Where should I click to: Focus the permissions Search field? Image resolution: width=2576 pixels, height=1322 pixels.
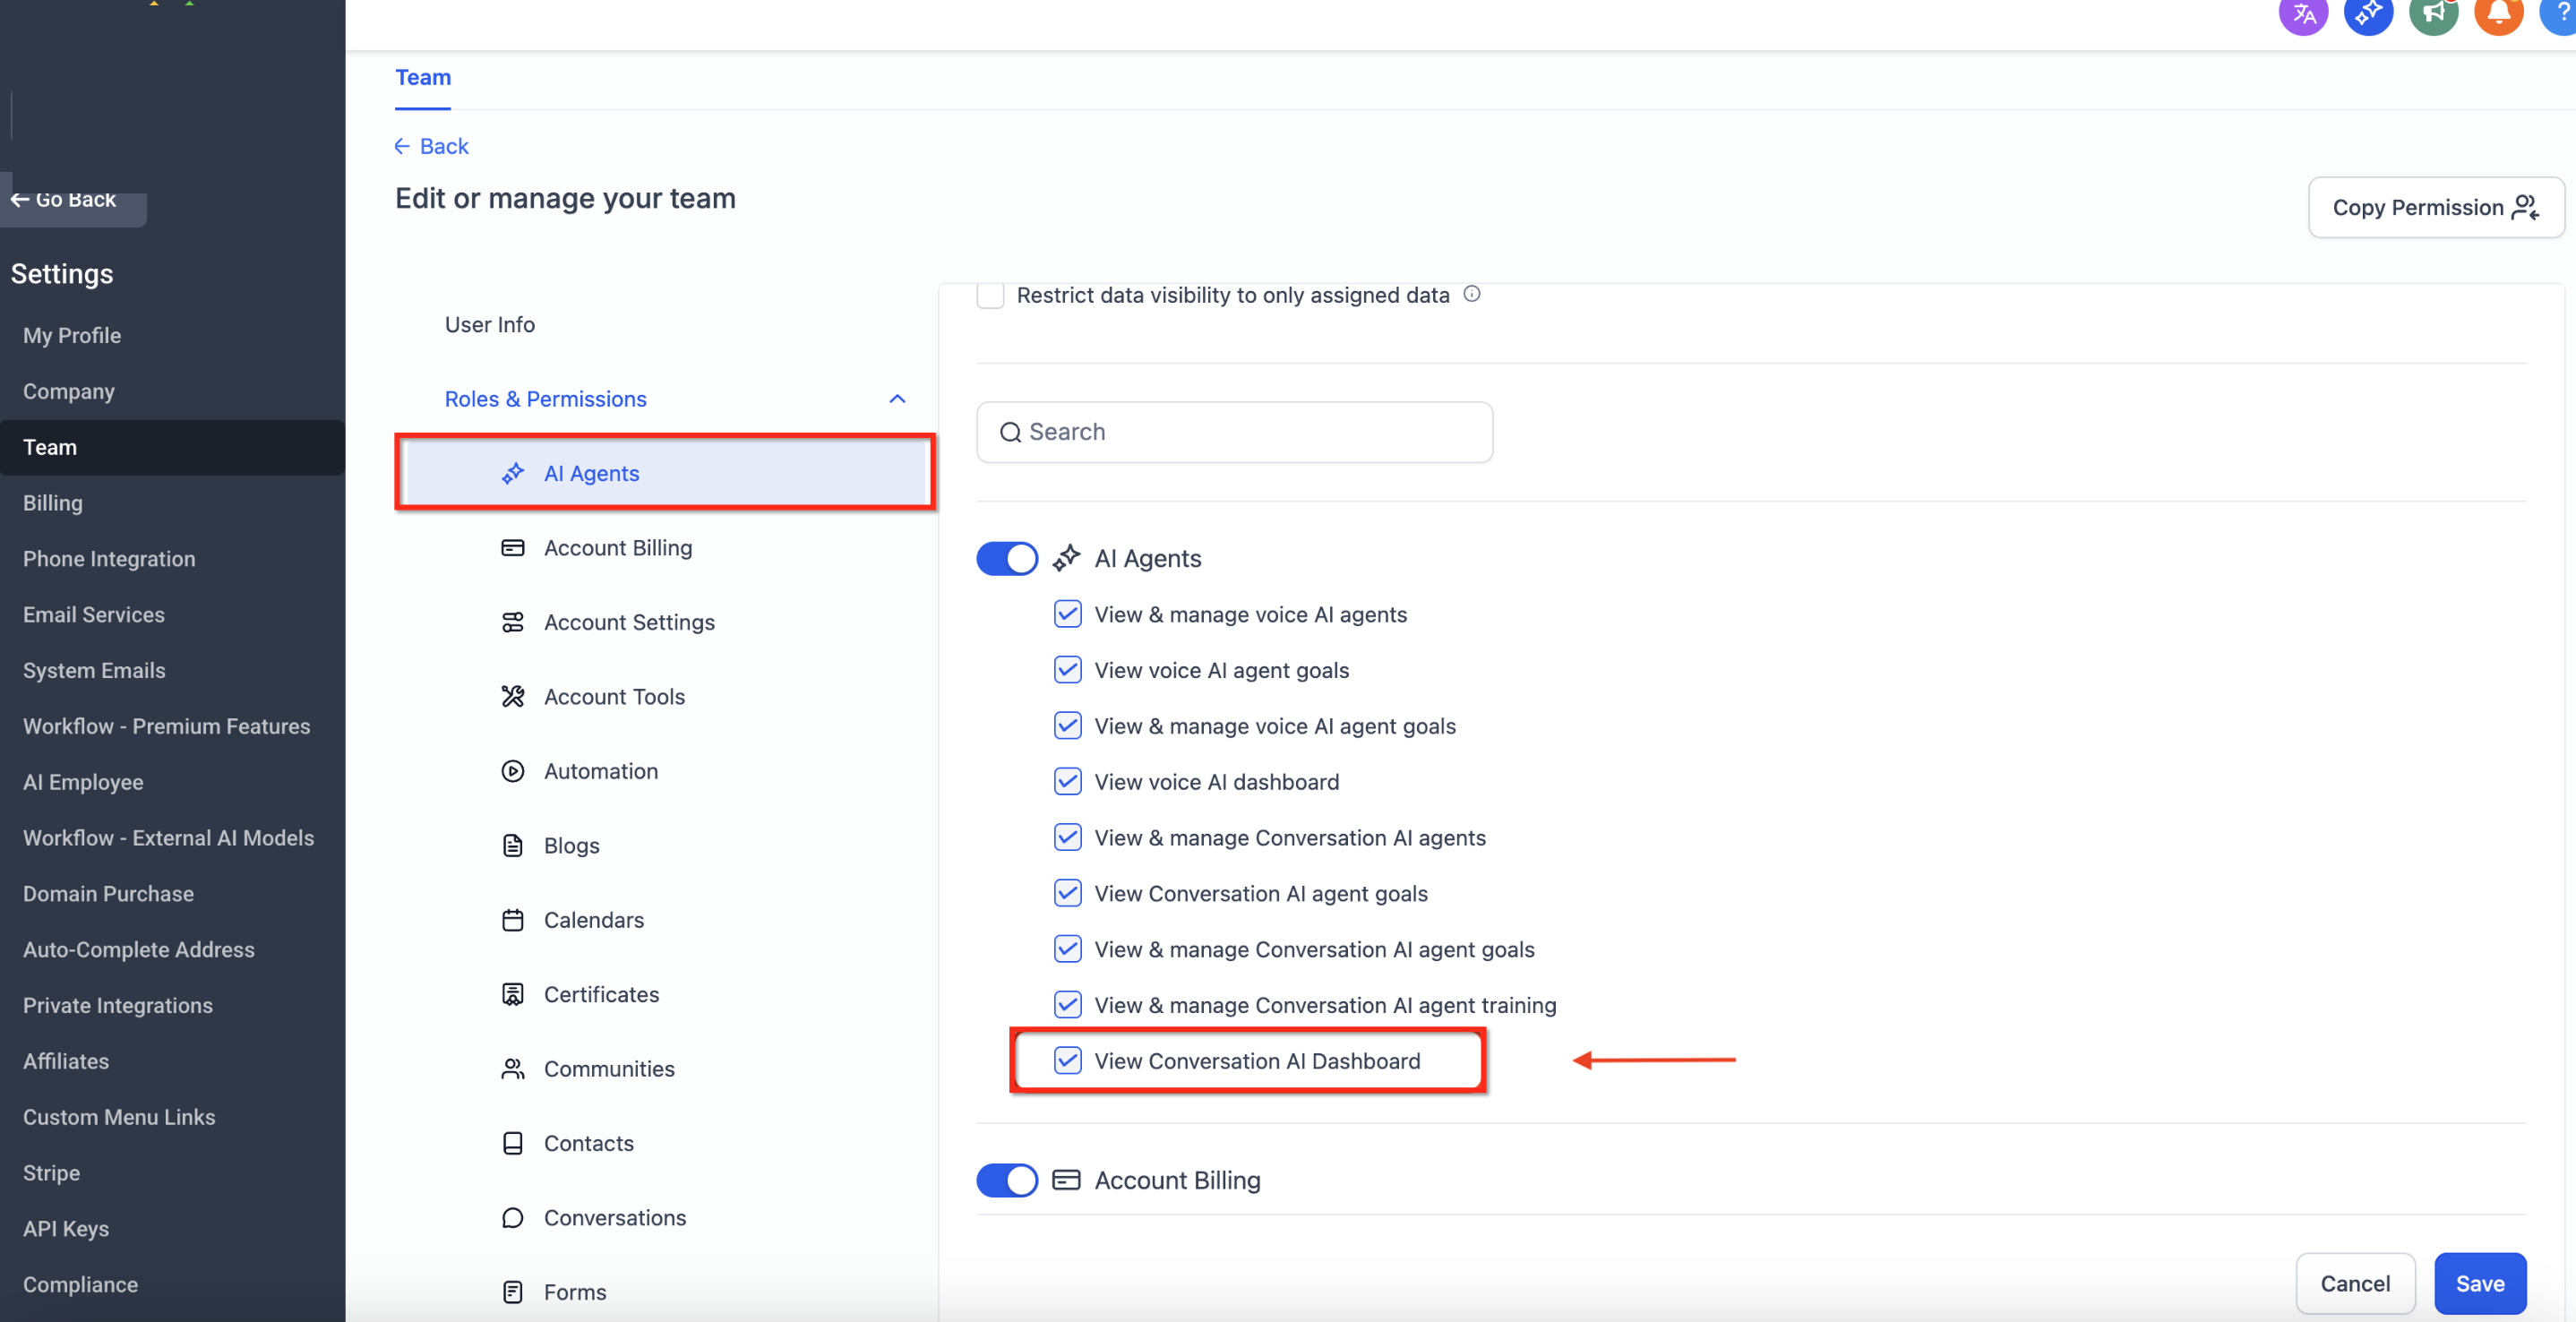click(x=1234, y=432)
